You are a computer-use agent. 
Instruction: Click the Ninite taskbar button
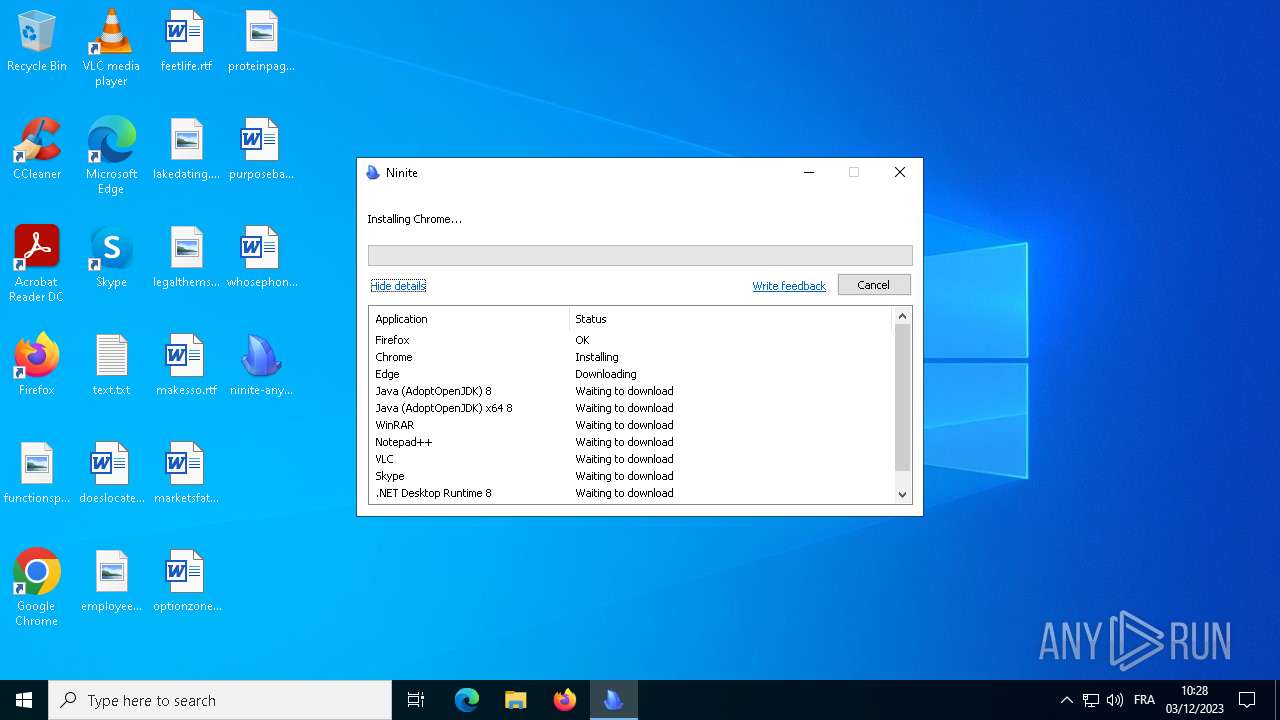click(x=614, y=700)
